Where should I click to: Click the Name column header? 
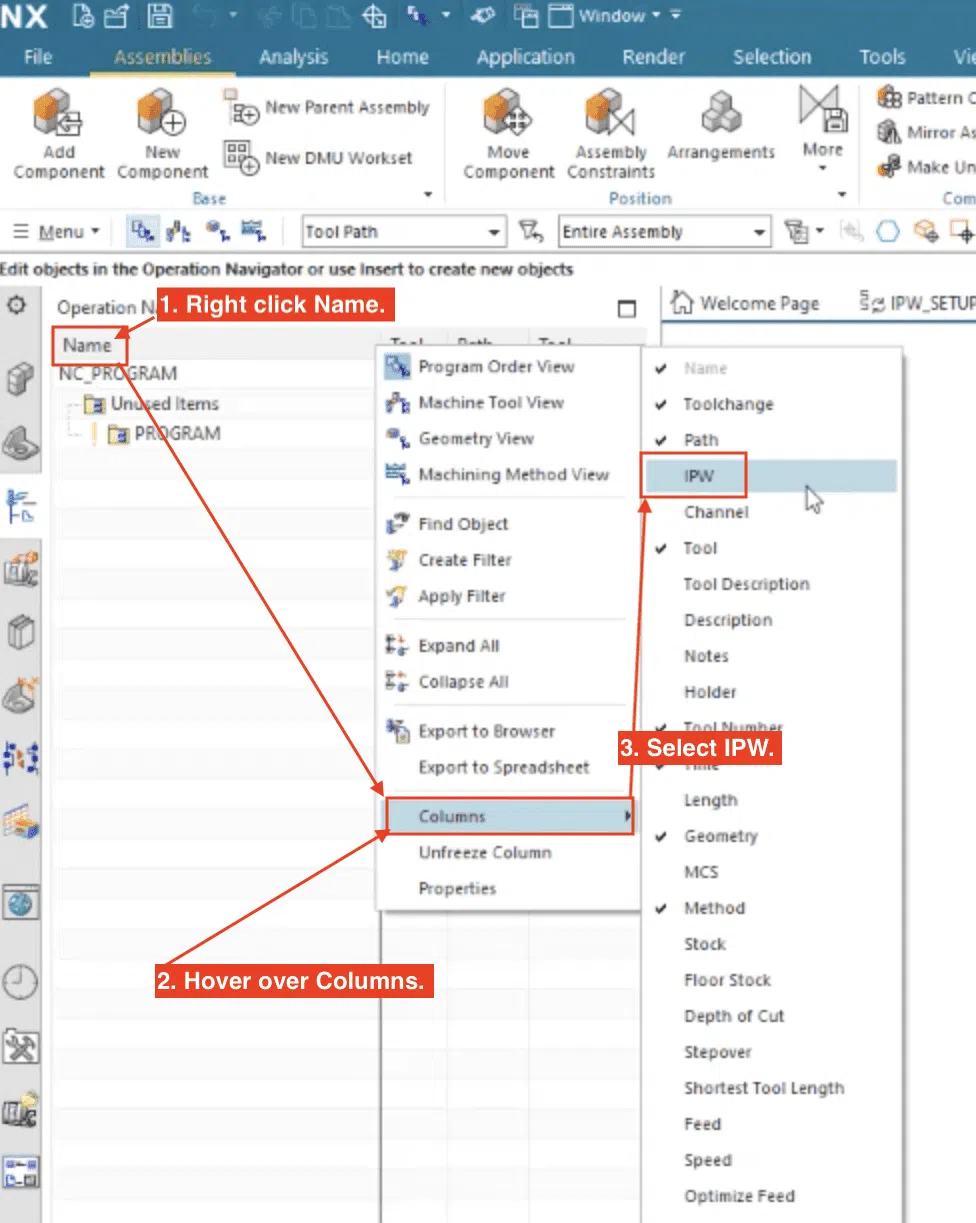tap(88, 346)
